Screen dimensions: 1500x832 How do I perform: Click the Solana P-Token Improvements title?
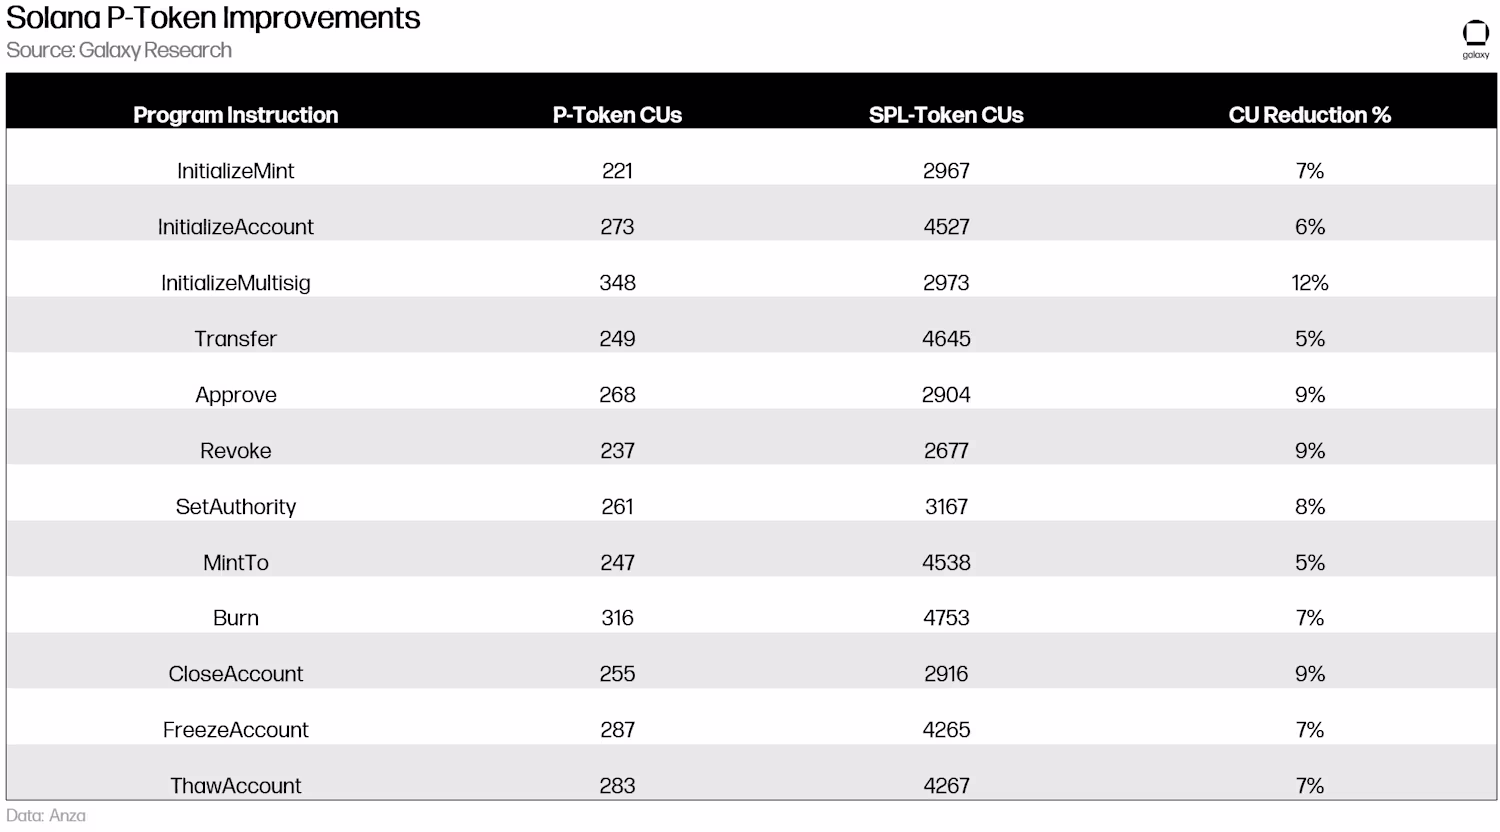(213, 18)
